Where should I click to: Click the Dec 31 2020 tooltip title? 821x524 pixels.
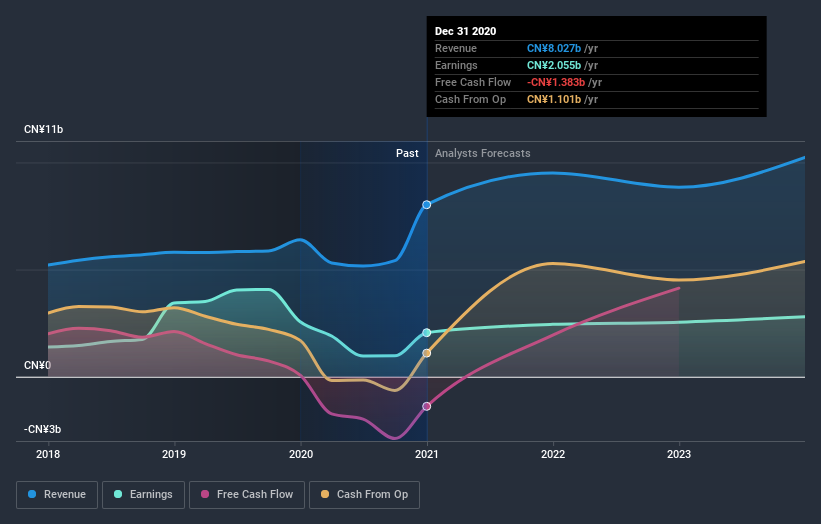(x=465, y=31)
